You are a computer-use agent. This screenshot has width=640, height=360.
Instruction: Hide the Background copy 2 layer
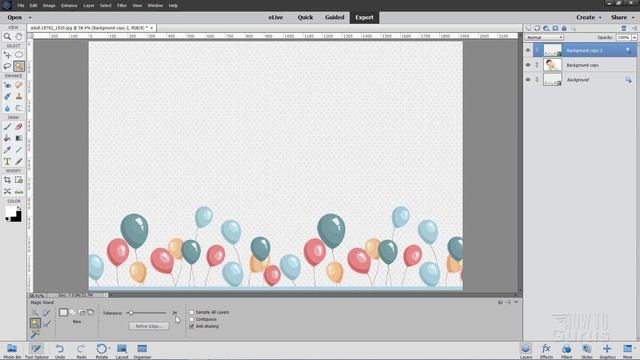(x=528, y=50)
